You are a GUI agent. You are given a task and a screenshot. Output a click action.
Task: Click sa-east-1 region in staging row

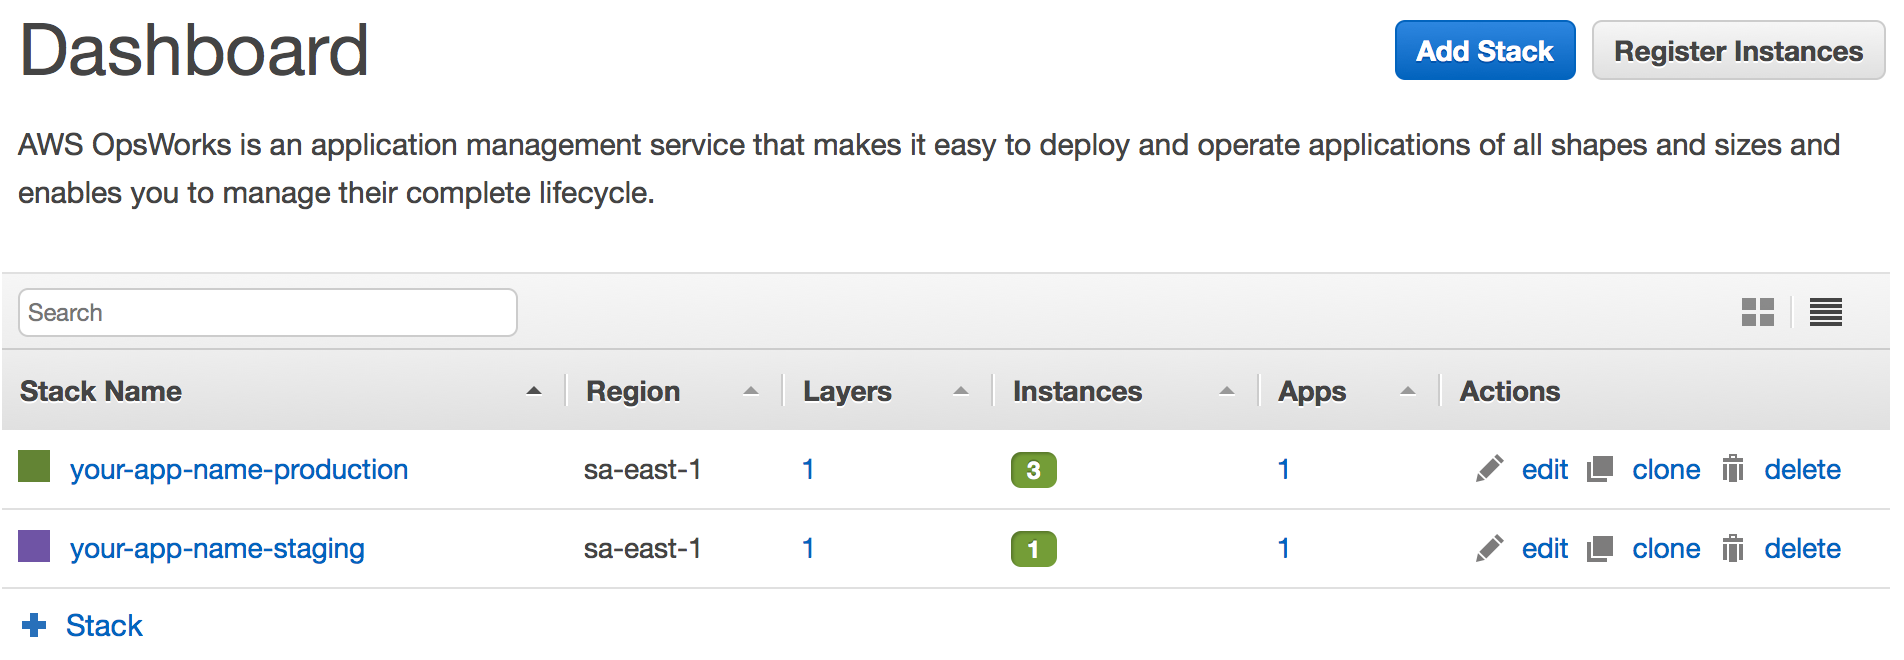[642, 548]
